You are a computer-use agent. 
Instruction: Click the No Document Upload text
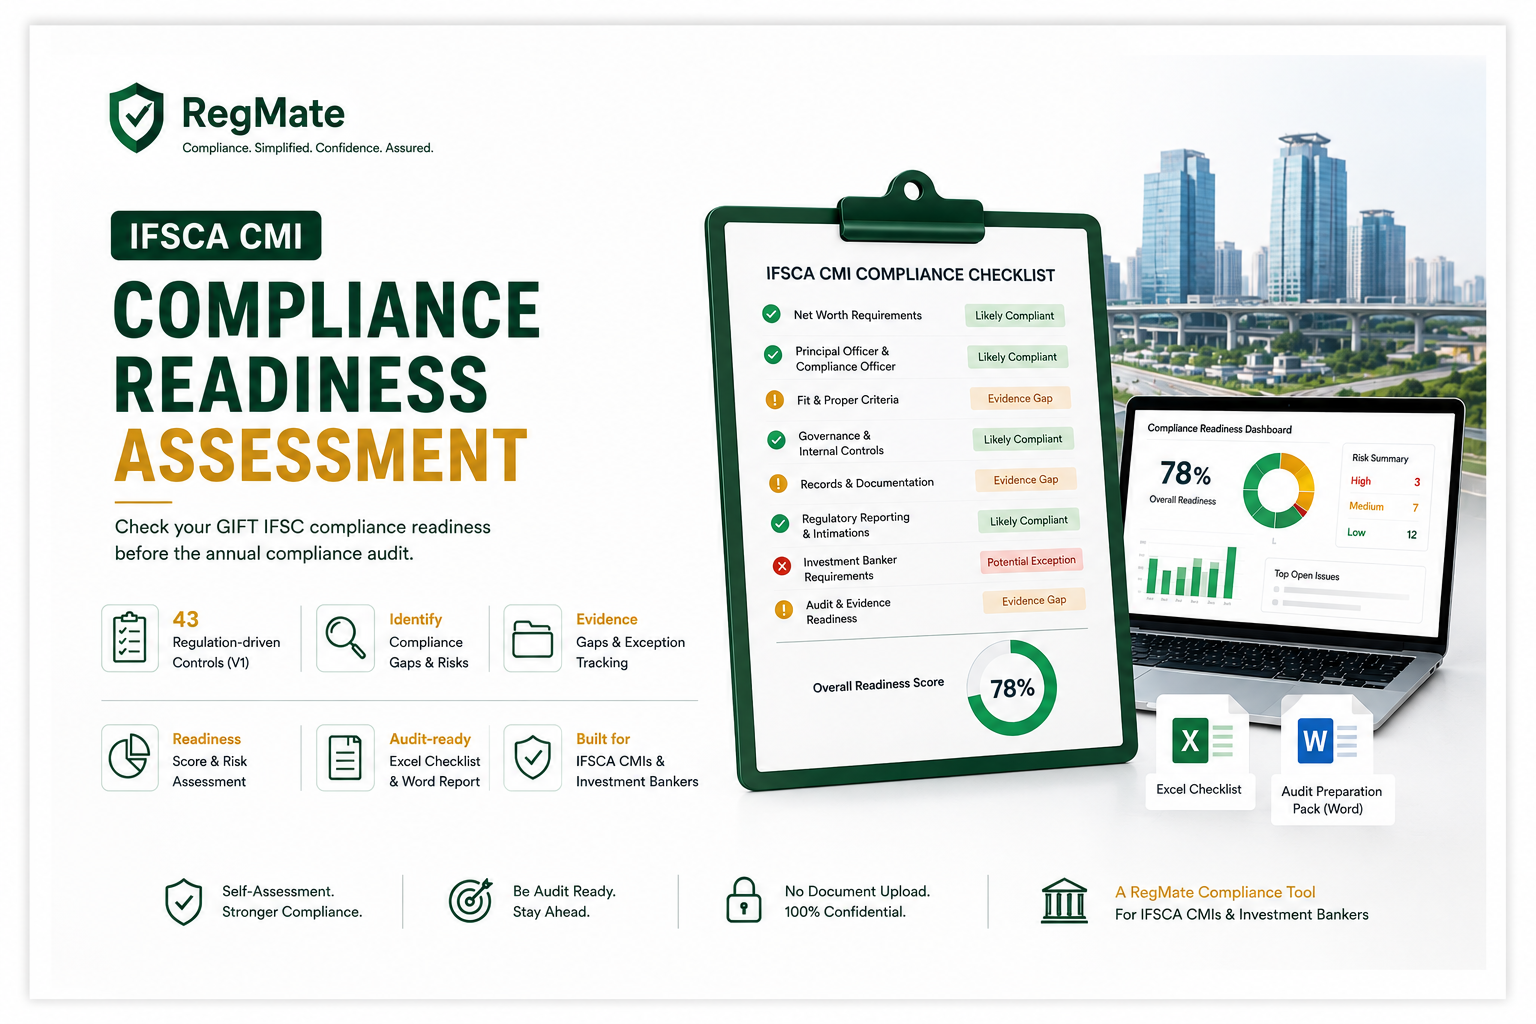[x=857, y=891]
